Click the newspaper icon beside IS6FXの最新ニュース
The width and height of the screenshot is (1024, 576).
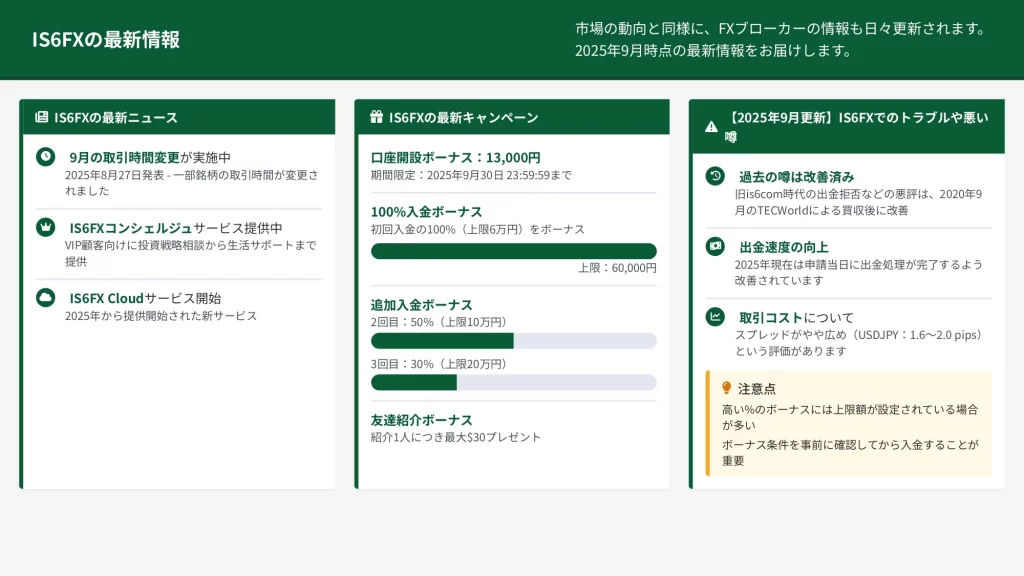tap(41, 117)
